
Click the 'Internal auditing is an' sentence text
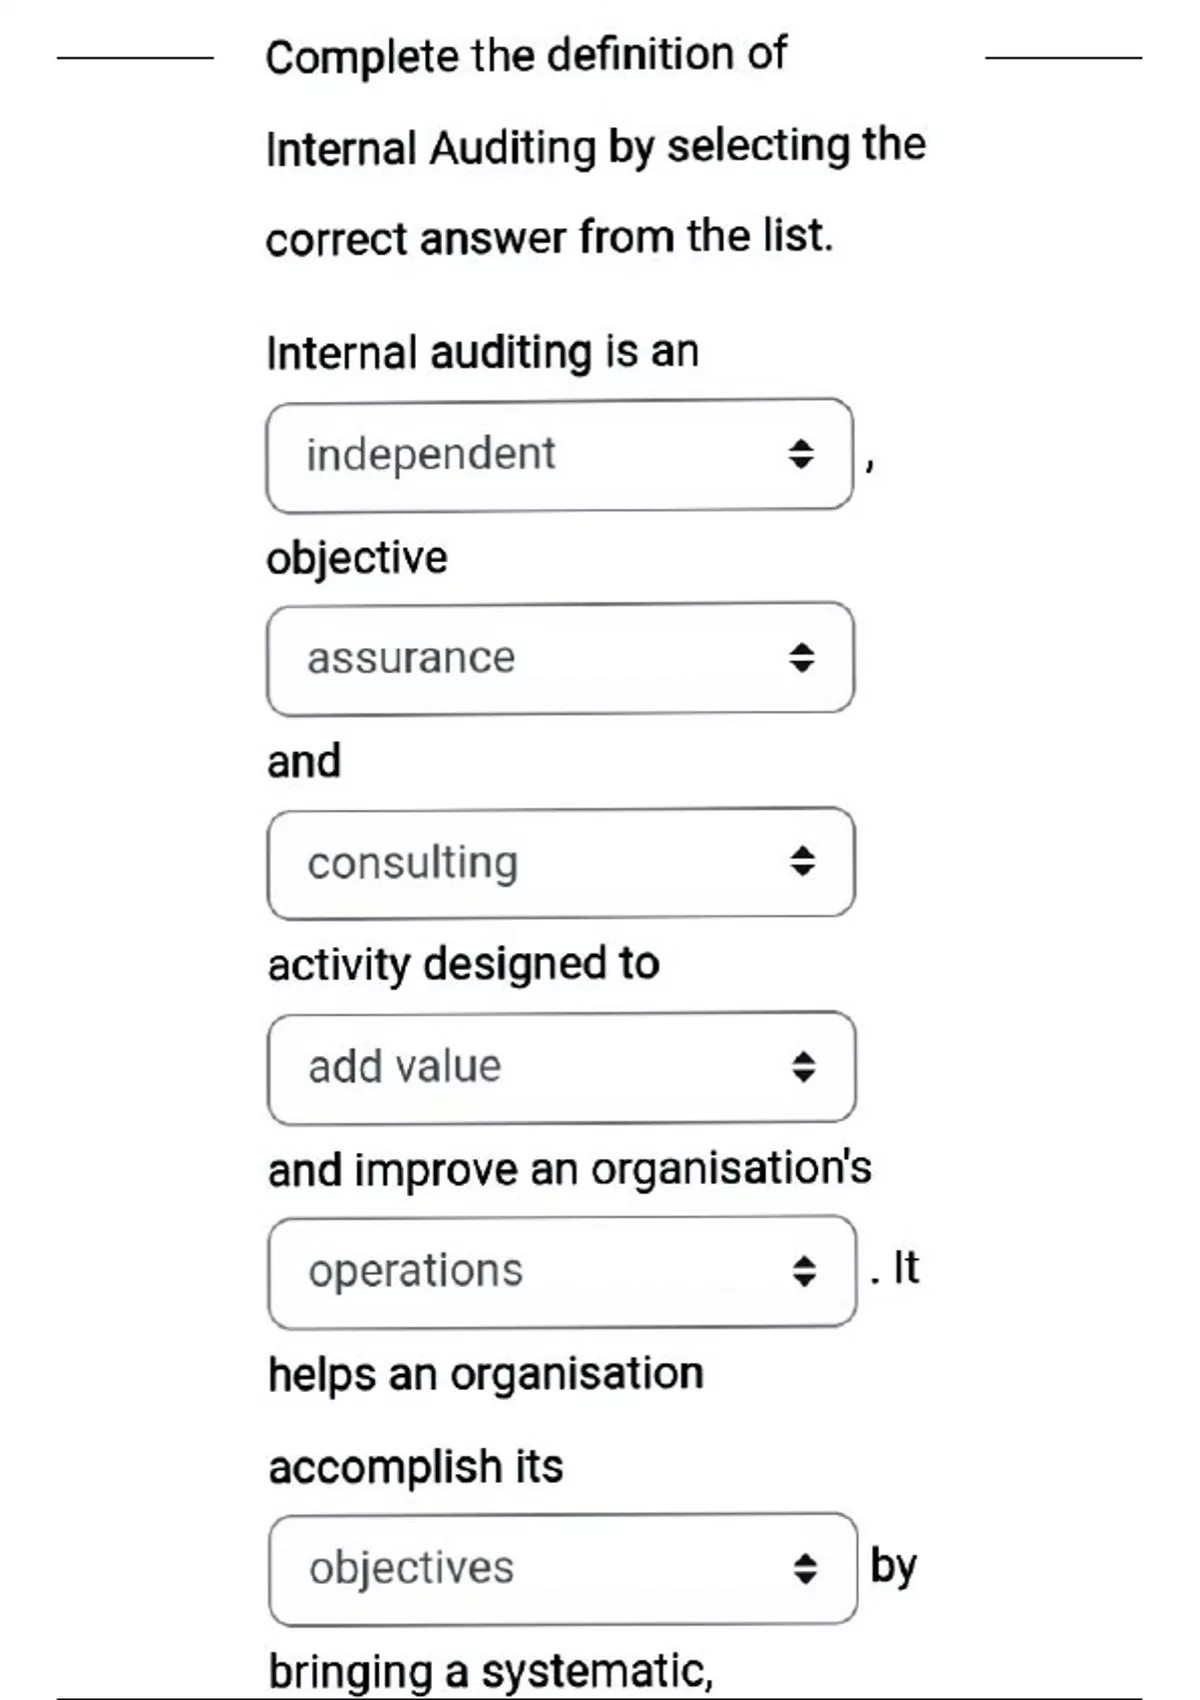(482, 353)
